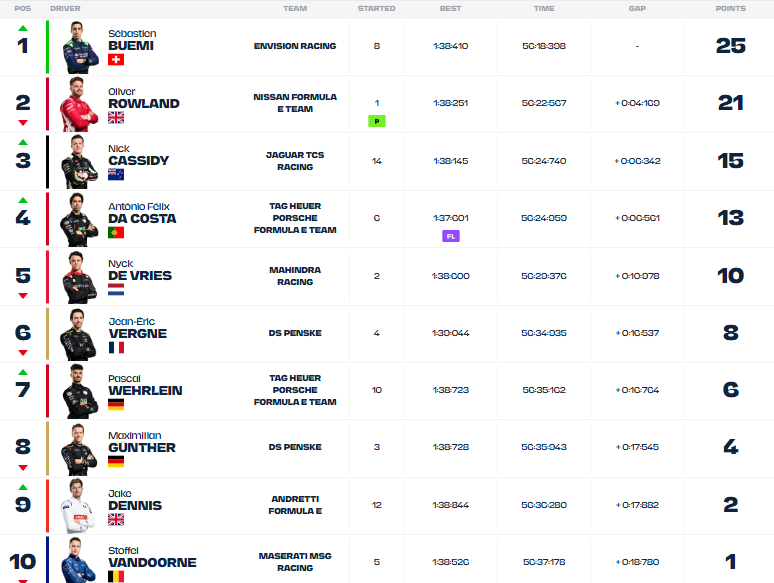Select the POINTS column header
Viewport: 774px width, 583px height.
point(731,8)
